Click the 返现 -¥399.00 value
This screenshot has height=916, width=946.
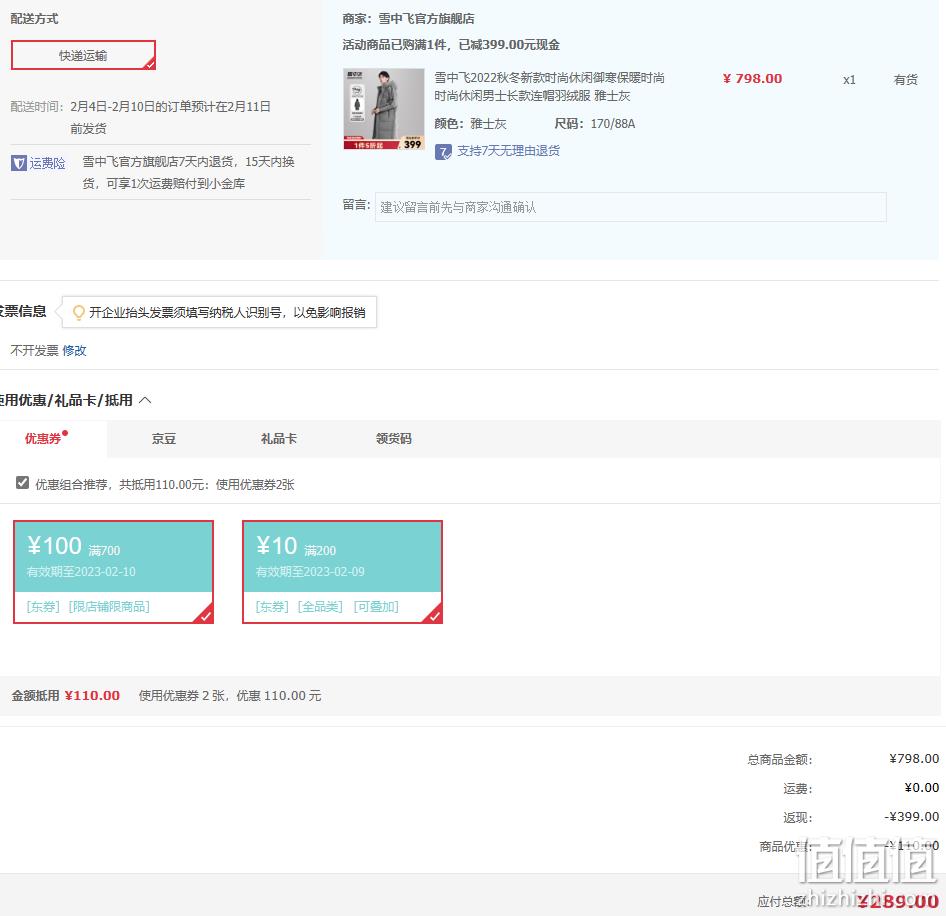[x=912, y=817]
